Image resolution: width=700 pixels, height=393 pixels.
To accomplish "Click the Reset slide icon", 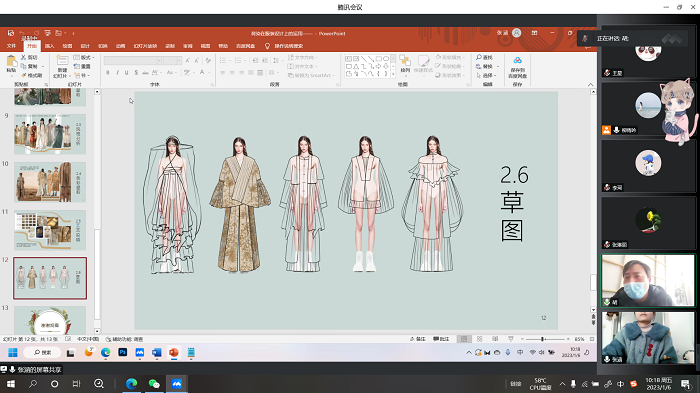I will [x=76, y=66].
